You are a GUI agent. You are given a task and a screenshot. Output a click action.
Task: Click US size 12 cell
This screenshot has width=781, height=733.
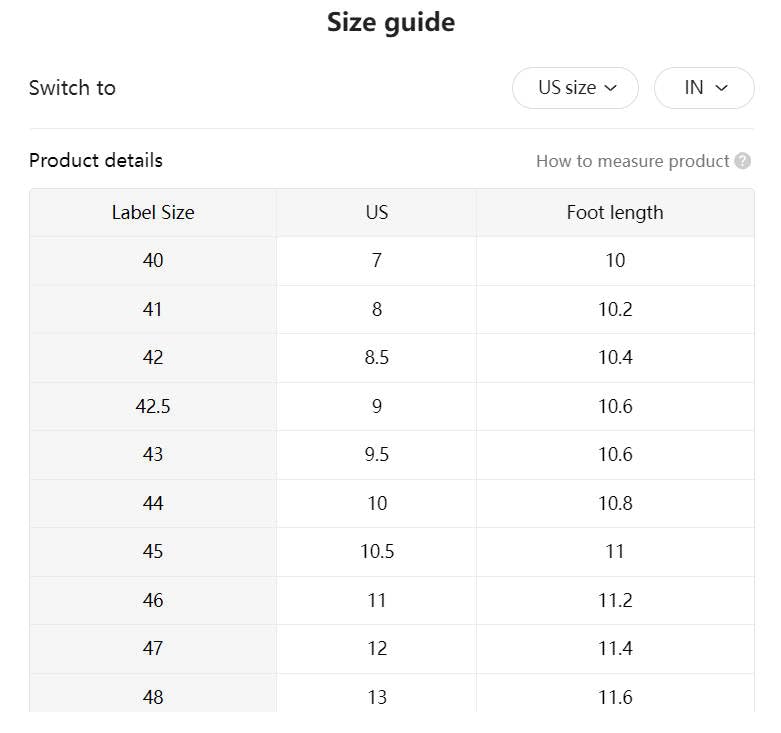pos(377,648)
